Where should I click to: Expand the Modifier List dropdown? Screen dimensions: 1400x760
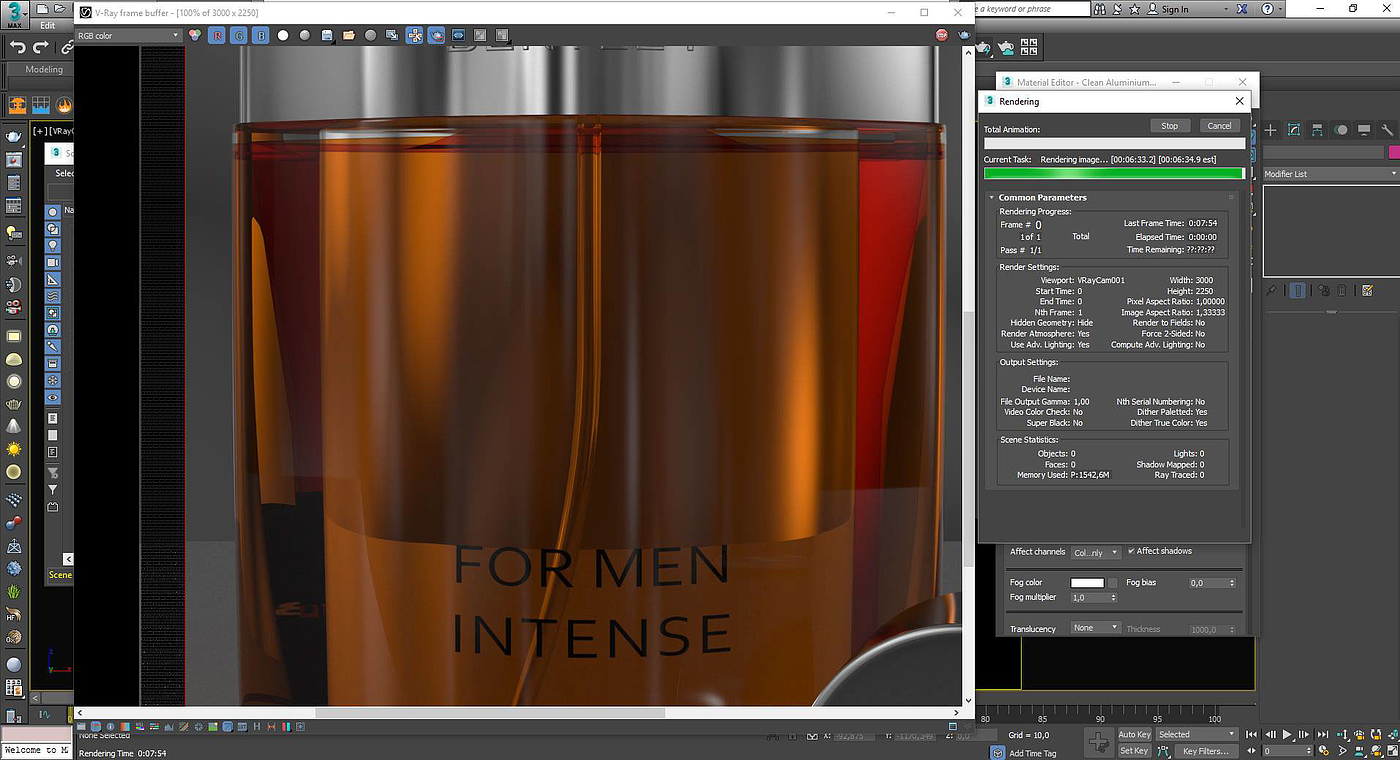click(x=1329, y=174)
